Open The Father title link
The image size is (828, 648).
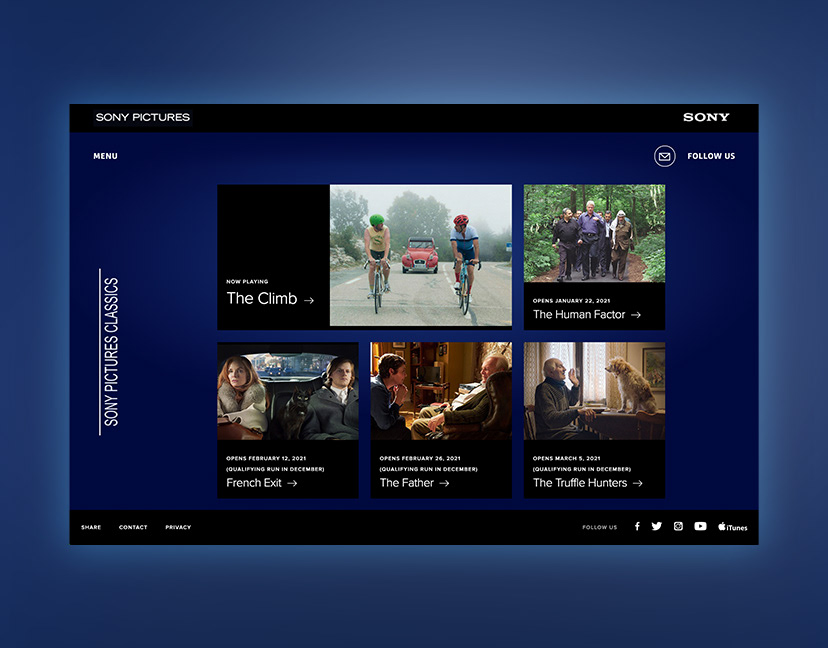(x=407, y=483)
